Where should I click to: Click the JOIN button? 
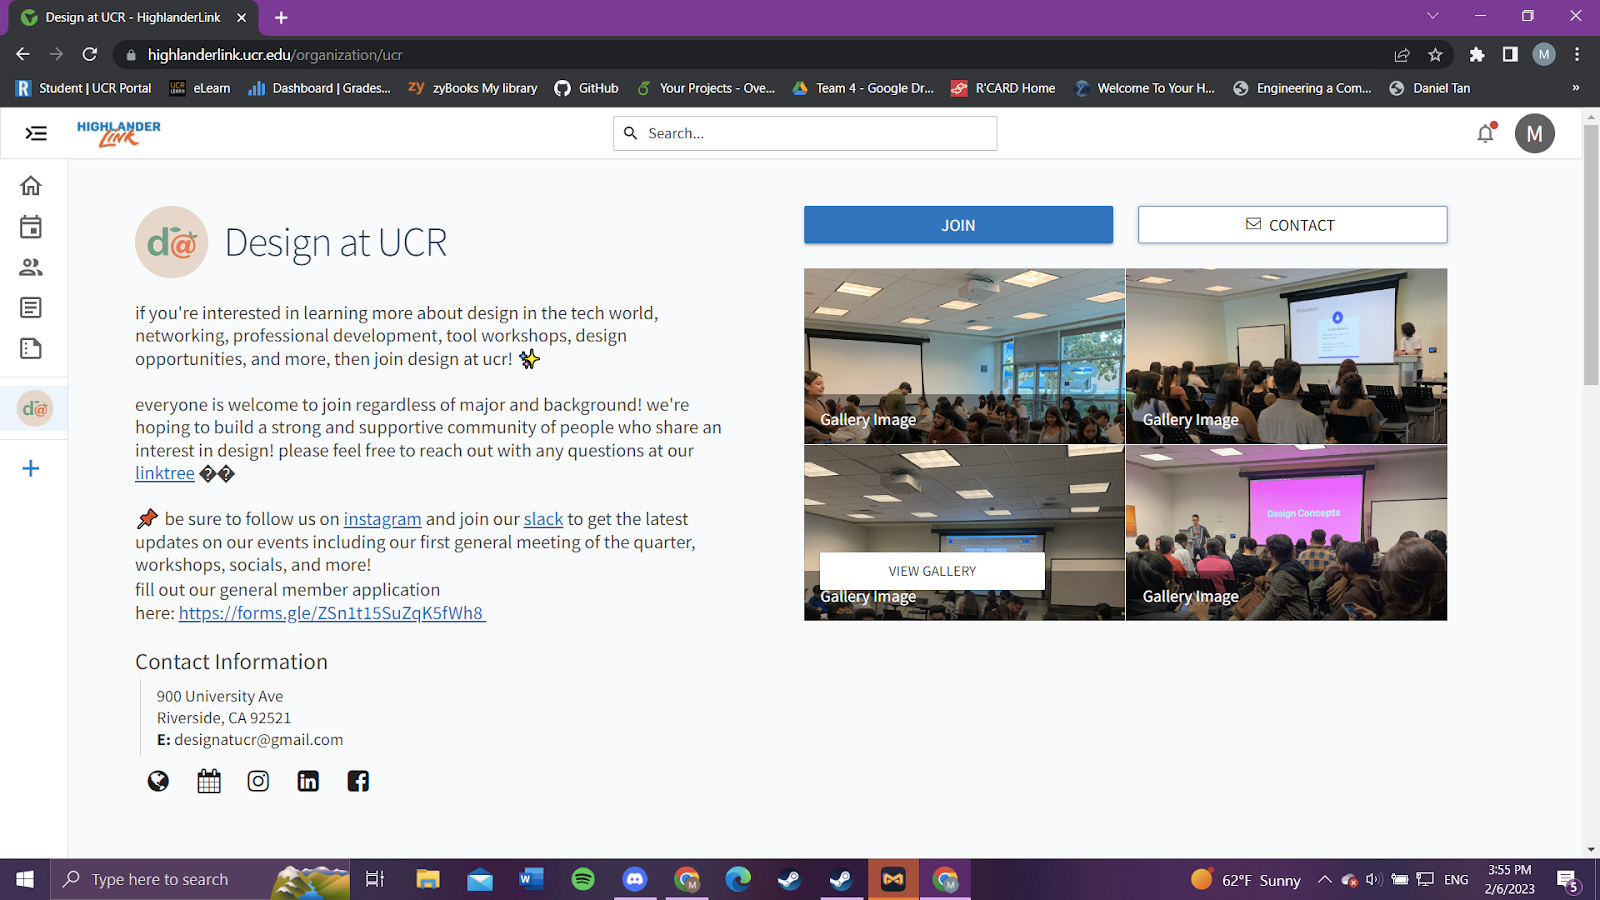[x=958, y=225]
